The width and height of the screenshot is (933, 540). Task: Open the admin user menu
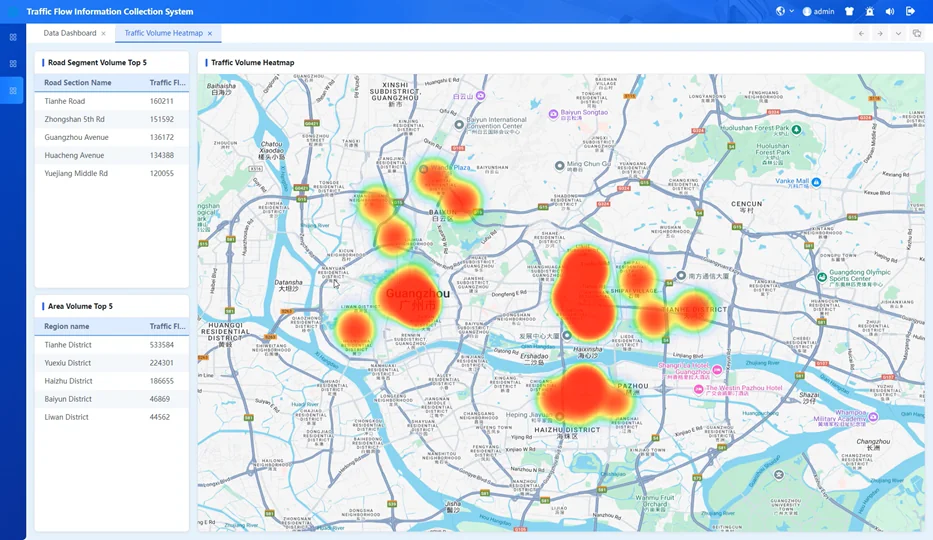818,11
